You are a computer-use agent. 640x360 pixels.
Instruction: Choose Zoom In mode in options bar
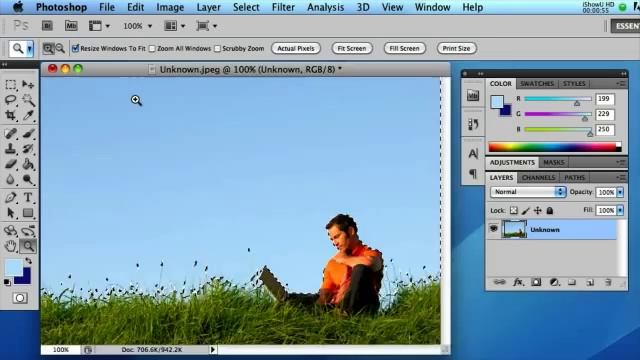click(x=48, y=49)
